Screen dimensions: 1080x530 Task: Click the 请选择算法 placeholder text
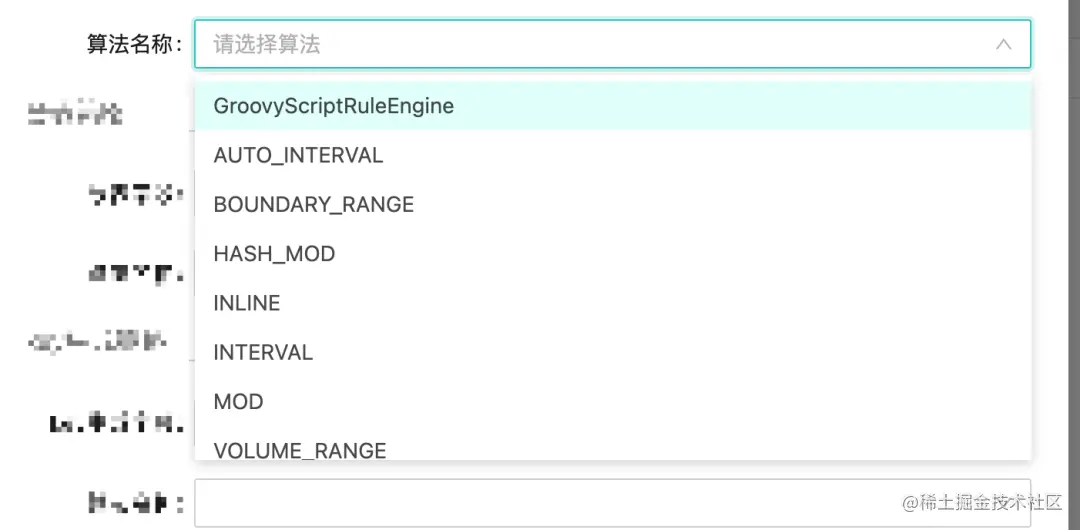[267, 45]
